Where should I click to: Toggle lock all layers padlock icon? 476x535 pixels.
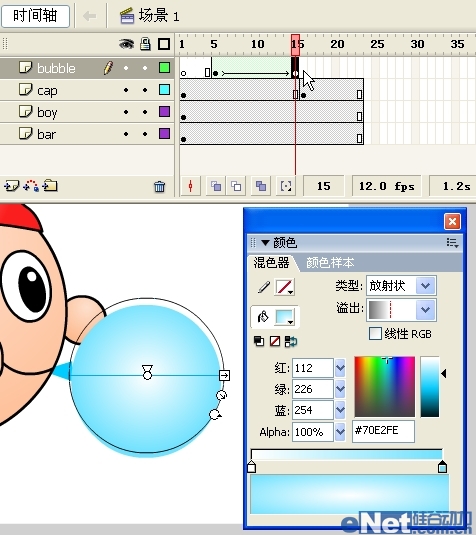[x=145, y=44]
